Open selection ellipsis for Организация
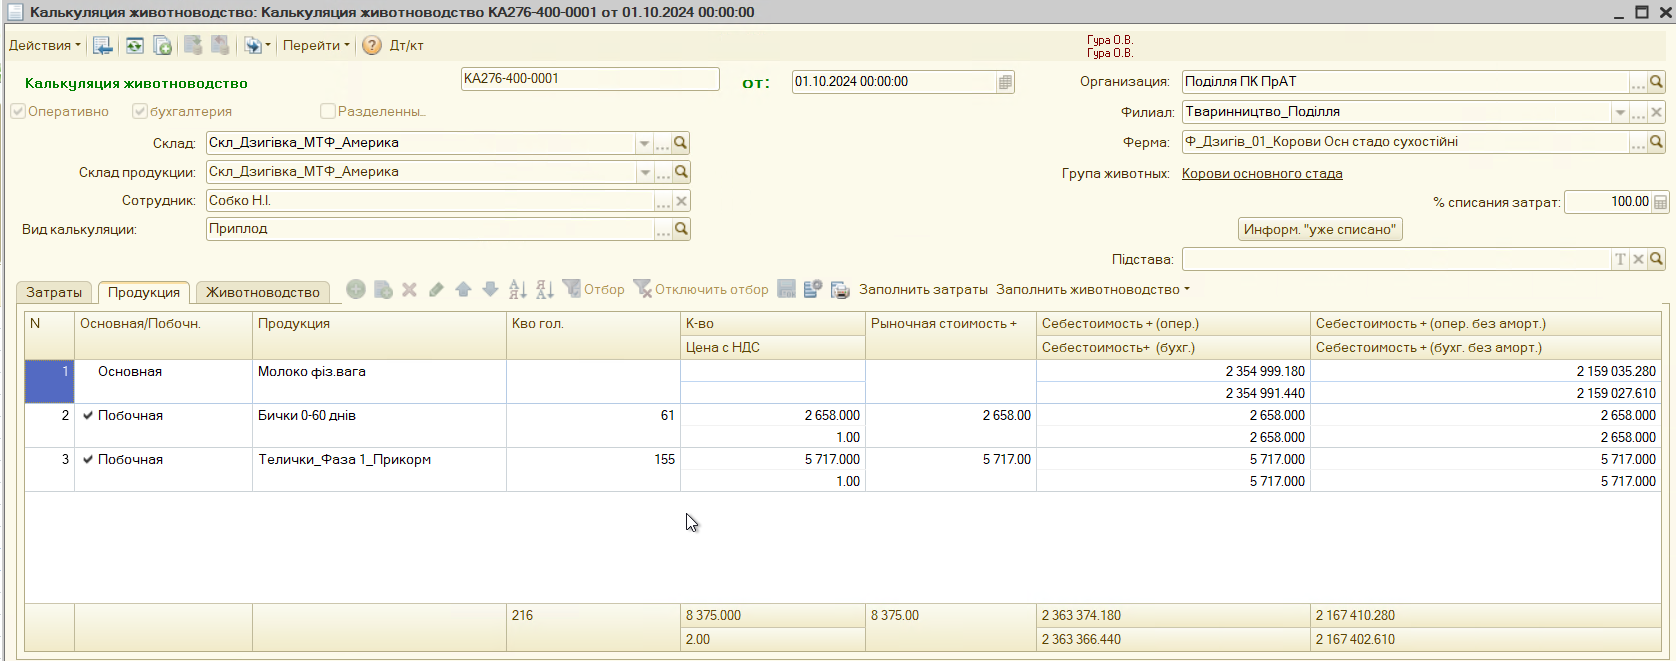Screen dimensions: 1676x661 click(x=1638, y=82)
